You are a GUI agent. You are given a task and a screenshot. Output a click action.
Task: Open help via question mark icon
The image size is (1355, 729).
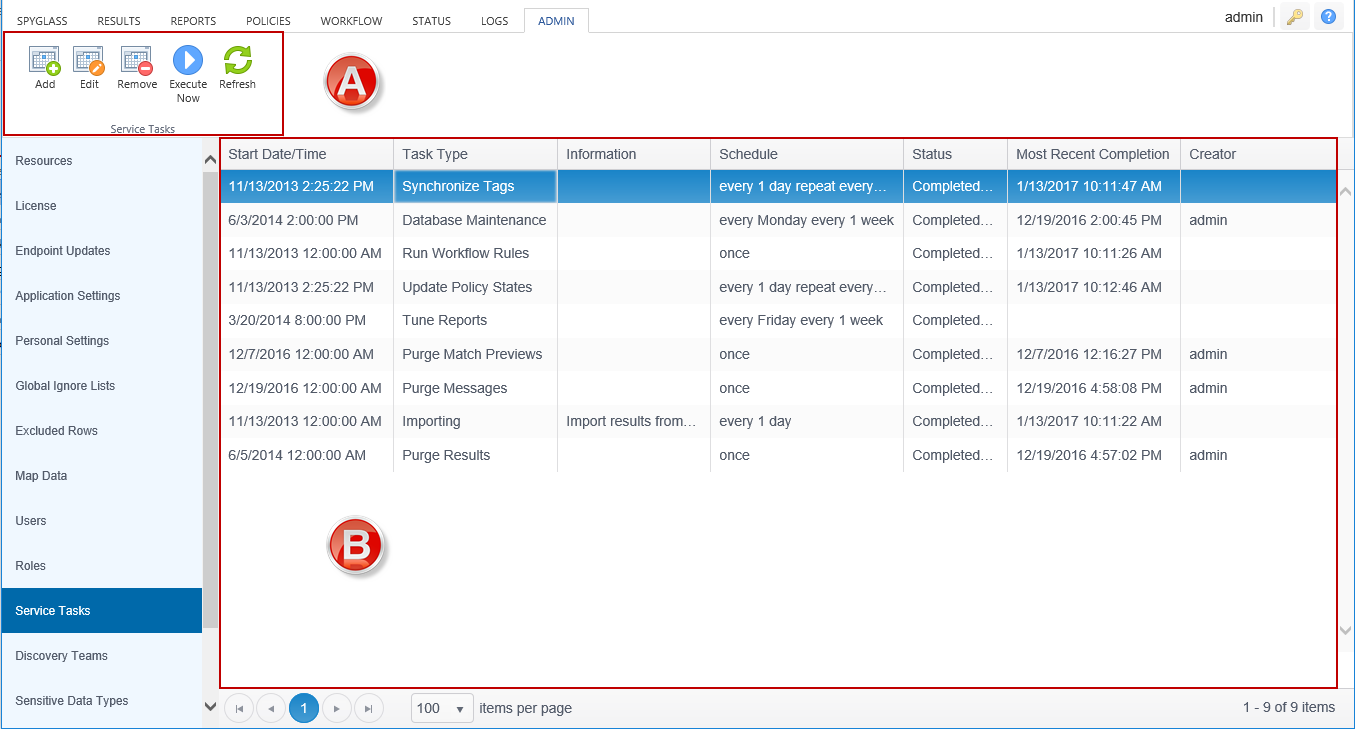click(x=1328, y=17)
